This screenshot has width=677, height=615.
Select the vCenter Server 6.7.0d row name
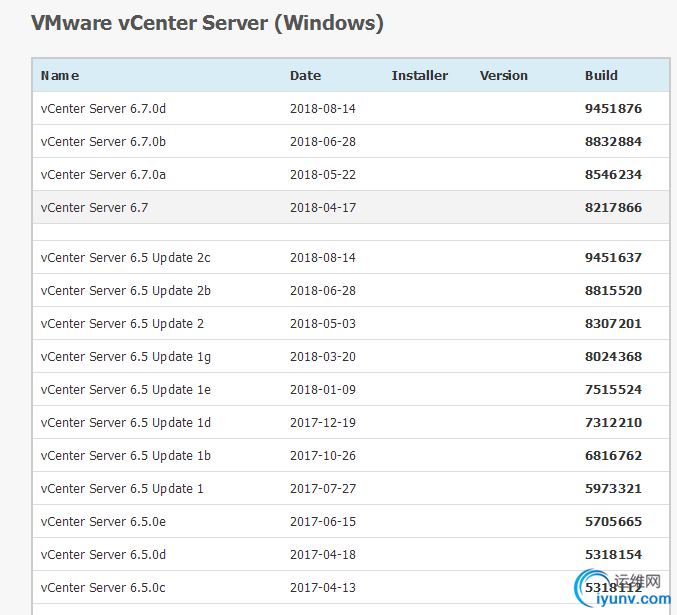103,108
